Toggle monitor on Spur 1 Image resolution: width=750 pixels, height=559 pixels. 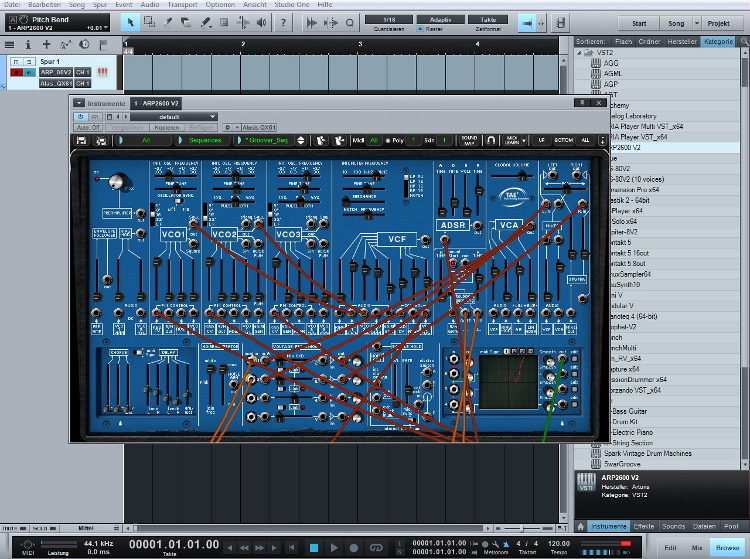[x=30, y=72]
